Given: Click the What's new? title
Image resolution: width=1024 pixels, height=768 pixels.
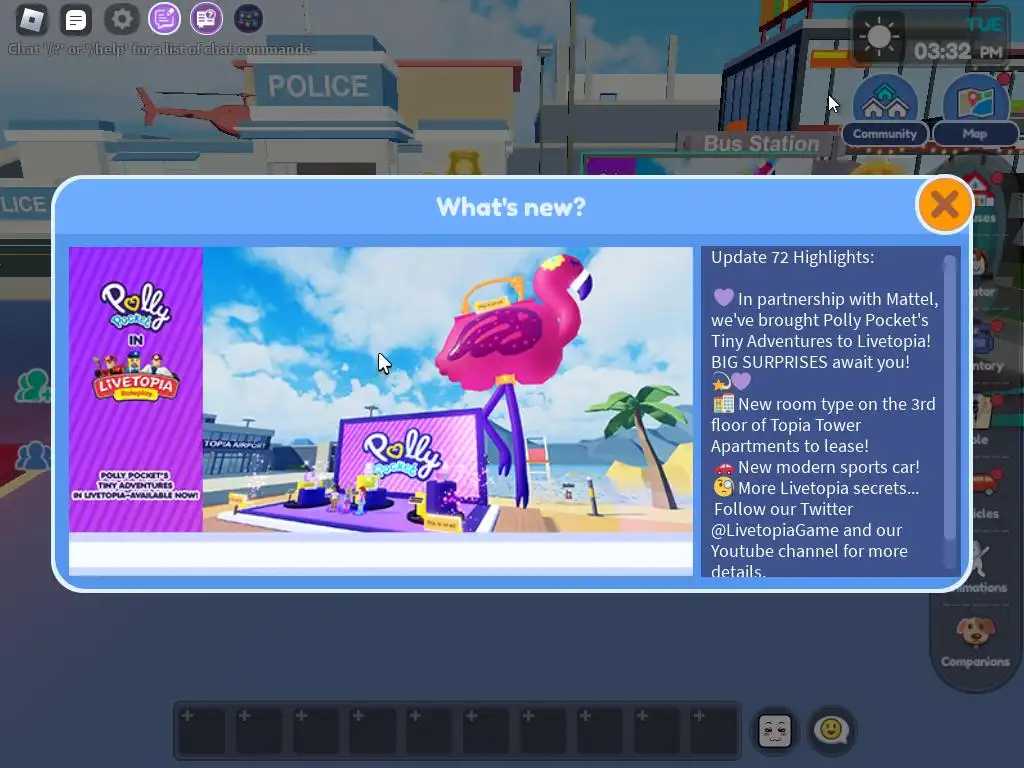Looking at the screenshot, I should coord(511,207).
